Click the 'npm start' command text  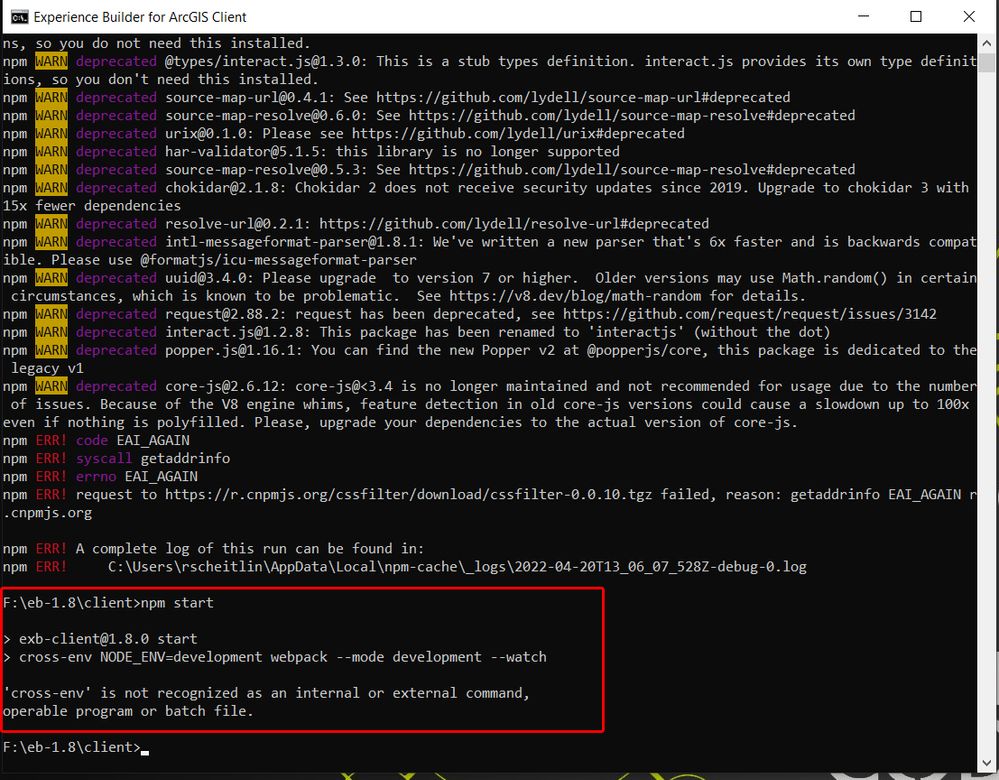[x=177, y=603]
